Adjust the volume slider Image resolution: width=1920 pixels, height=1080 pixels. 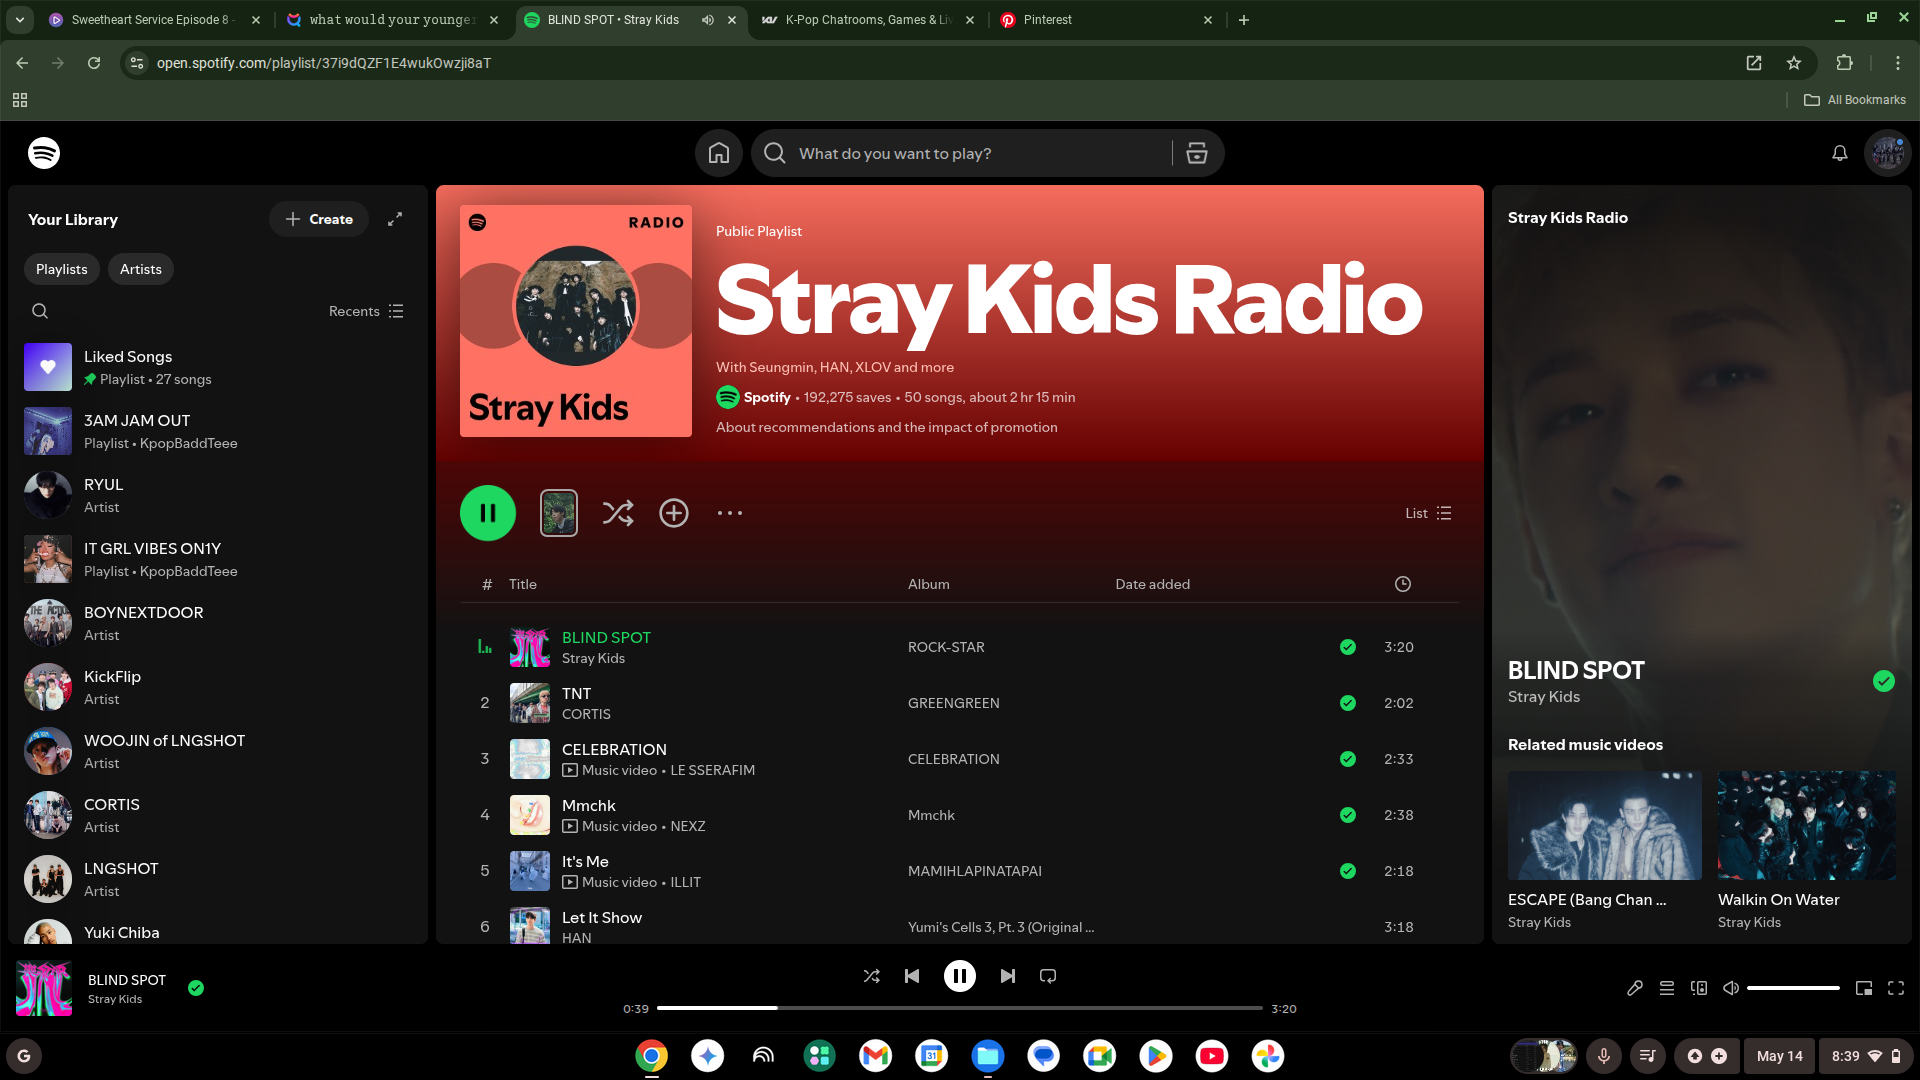point(1793,988)
